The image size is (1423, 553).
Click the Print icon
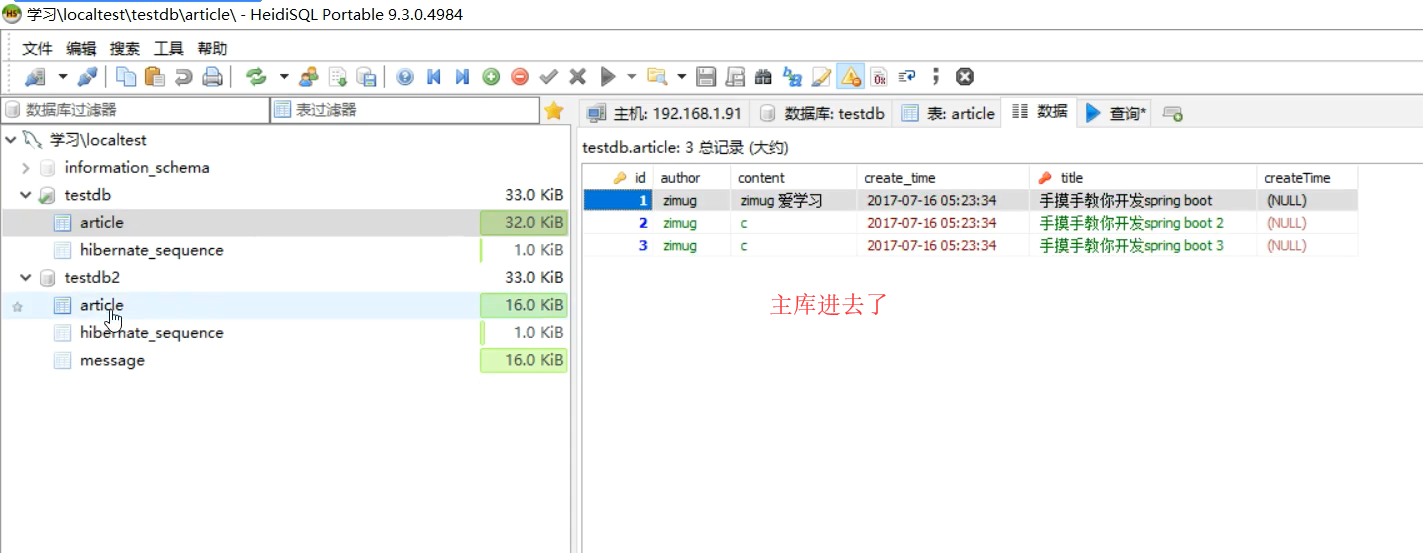212,76
